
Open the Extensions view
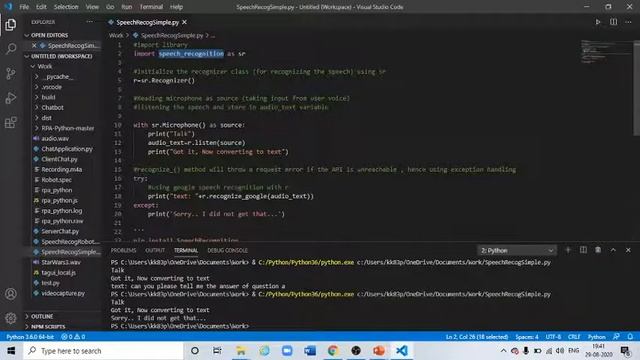click(x=11, y=122)
